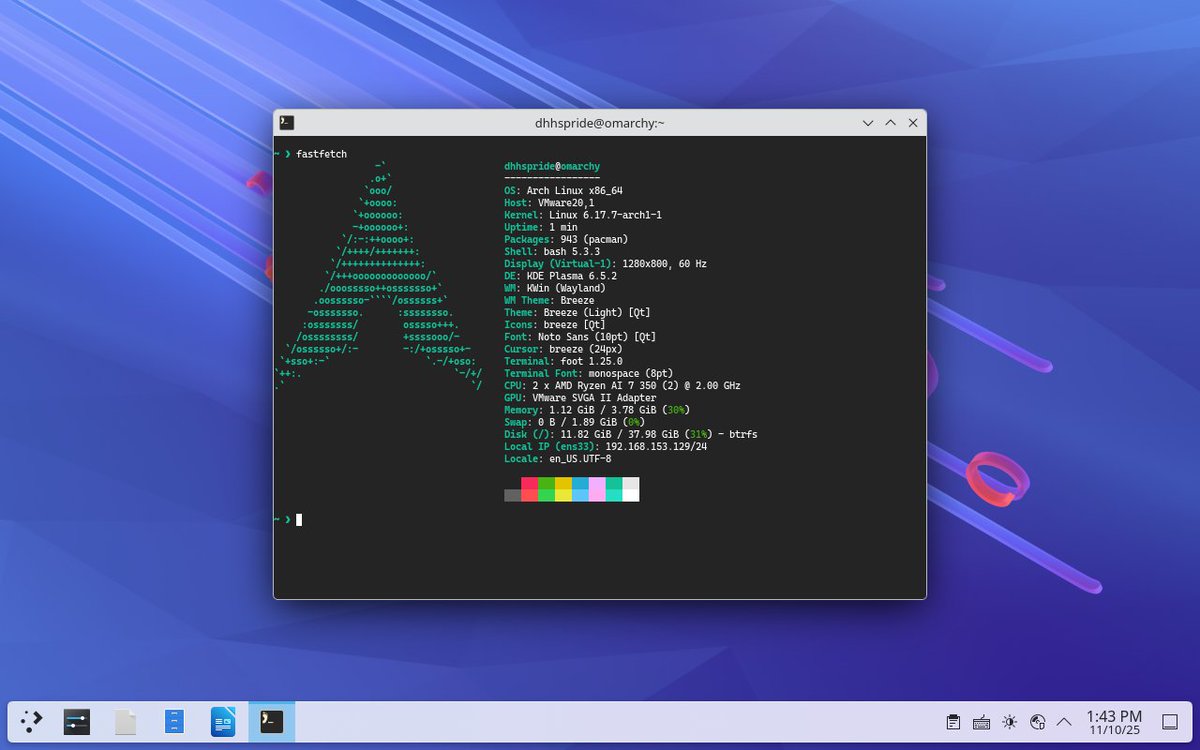The image size is (1200, 750).
Task: Open brightness and color tray applet
Action: pos(1009,722)
